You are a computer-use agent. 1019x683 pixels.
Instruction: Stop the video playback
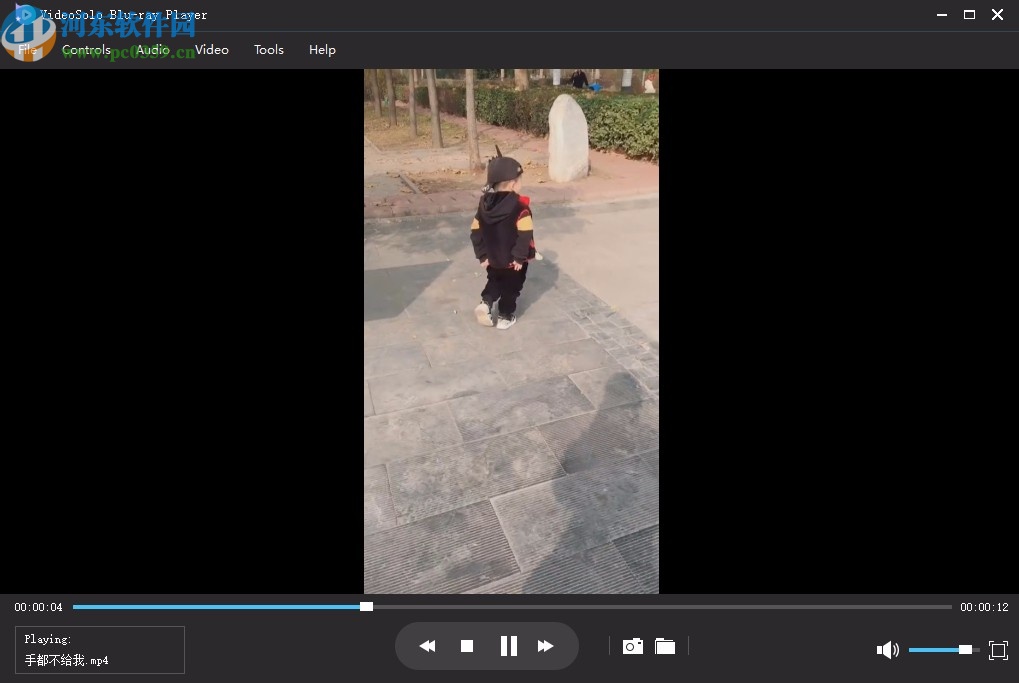[467, 646]
